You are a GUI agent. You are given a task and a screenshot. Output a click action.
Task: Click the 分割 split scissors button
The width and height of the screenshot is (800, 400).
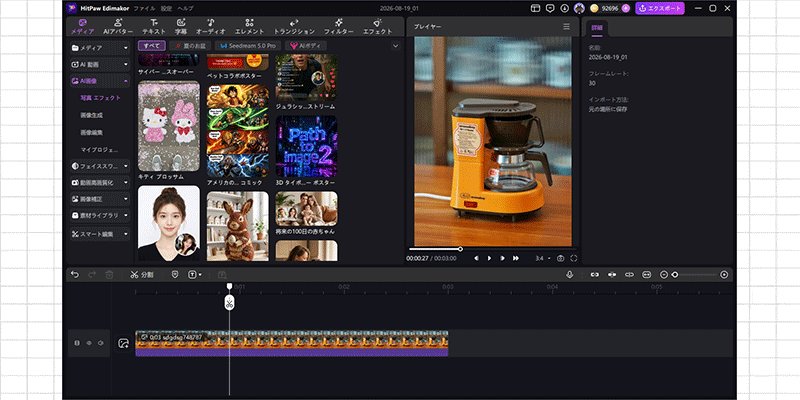pos(141,274)
